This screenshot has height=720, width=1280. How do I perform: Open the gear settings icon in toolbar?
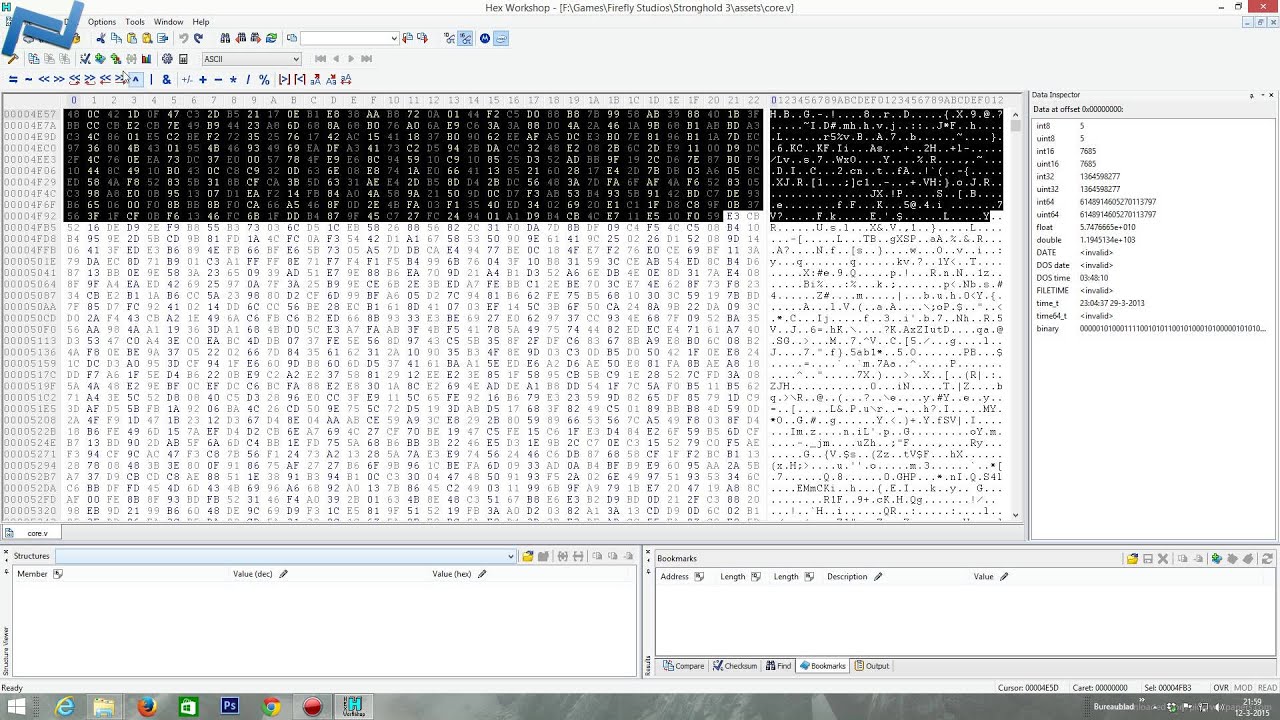pyautogui.click(x=167, y=58)
